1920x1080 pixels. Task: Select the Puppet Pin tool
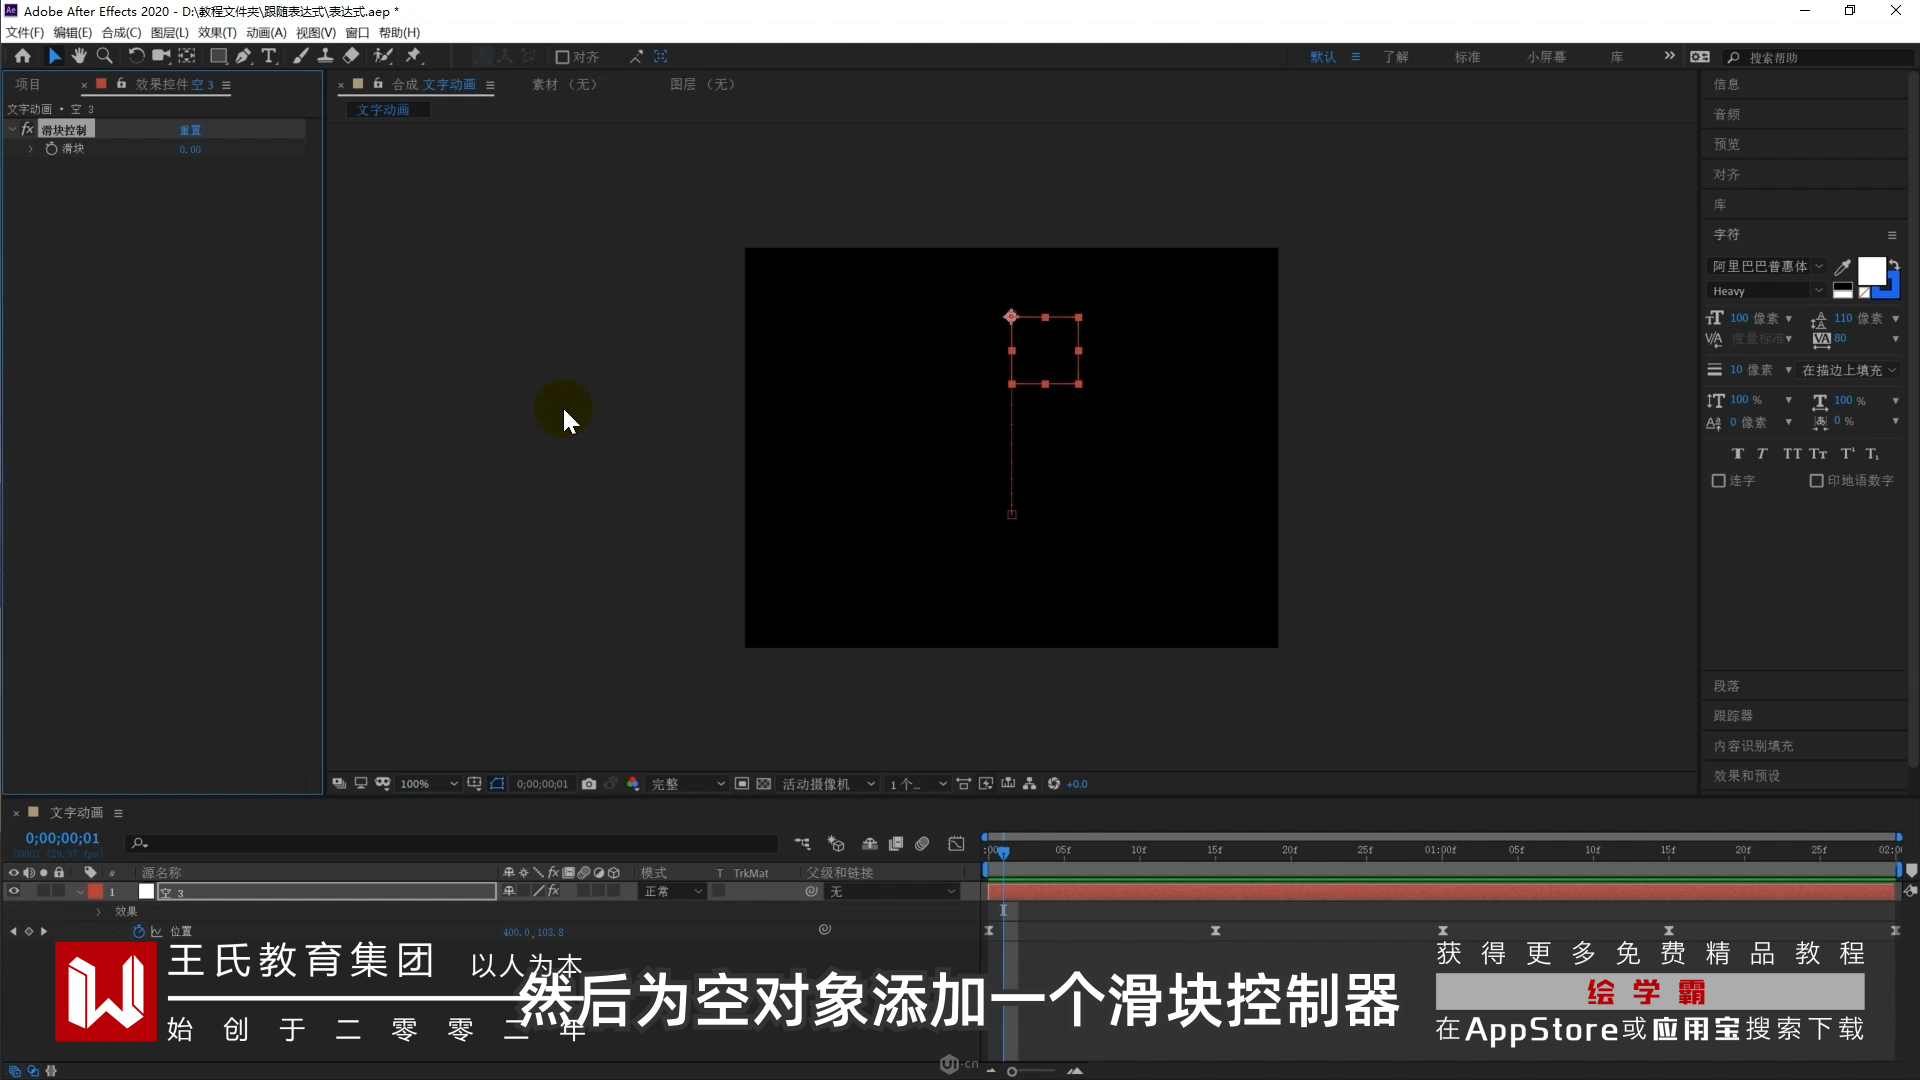point(413,57)
